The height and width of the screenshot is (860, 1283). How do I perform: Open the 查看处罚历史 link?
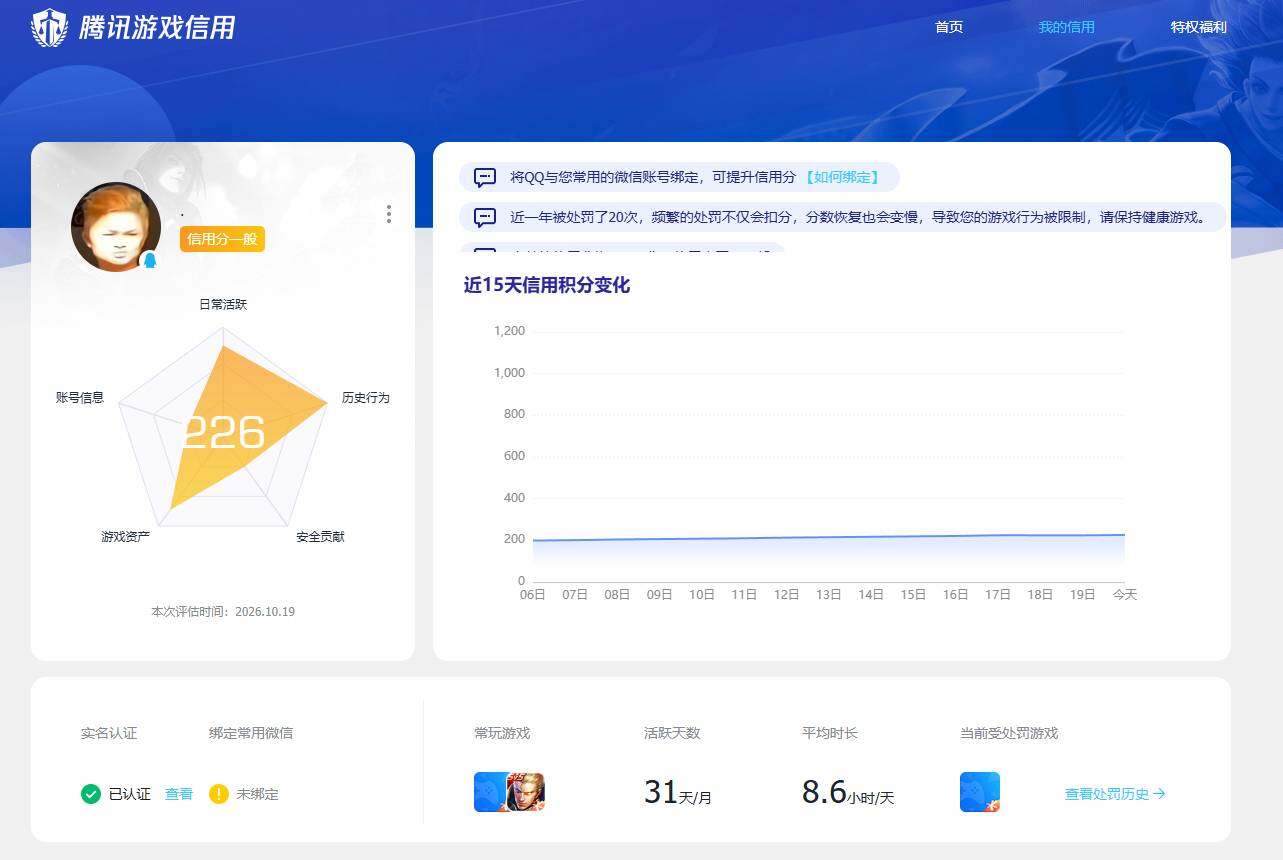point(1115,794)
